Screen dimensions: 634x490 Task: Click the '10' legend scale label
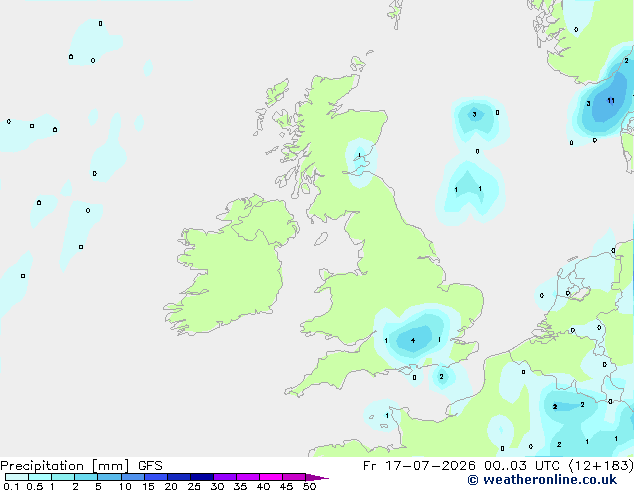click(125, 486)
